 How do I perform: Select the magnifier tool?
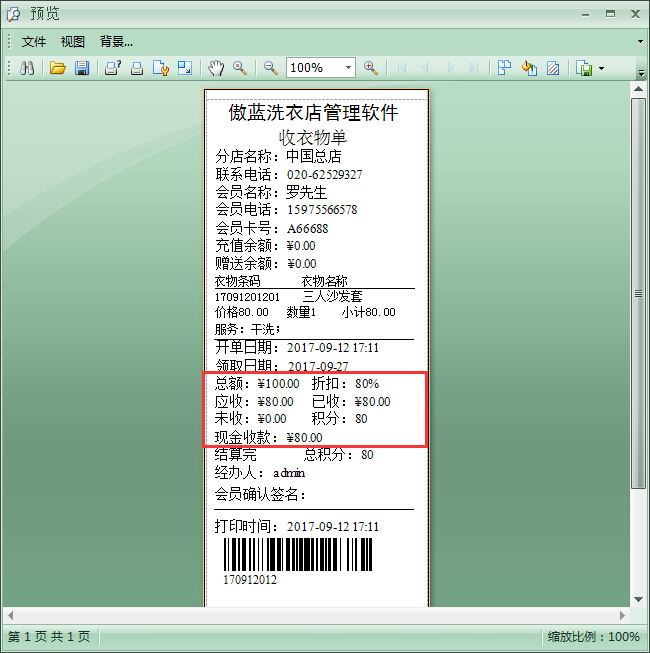point(240,68)
